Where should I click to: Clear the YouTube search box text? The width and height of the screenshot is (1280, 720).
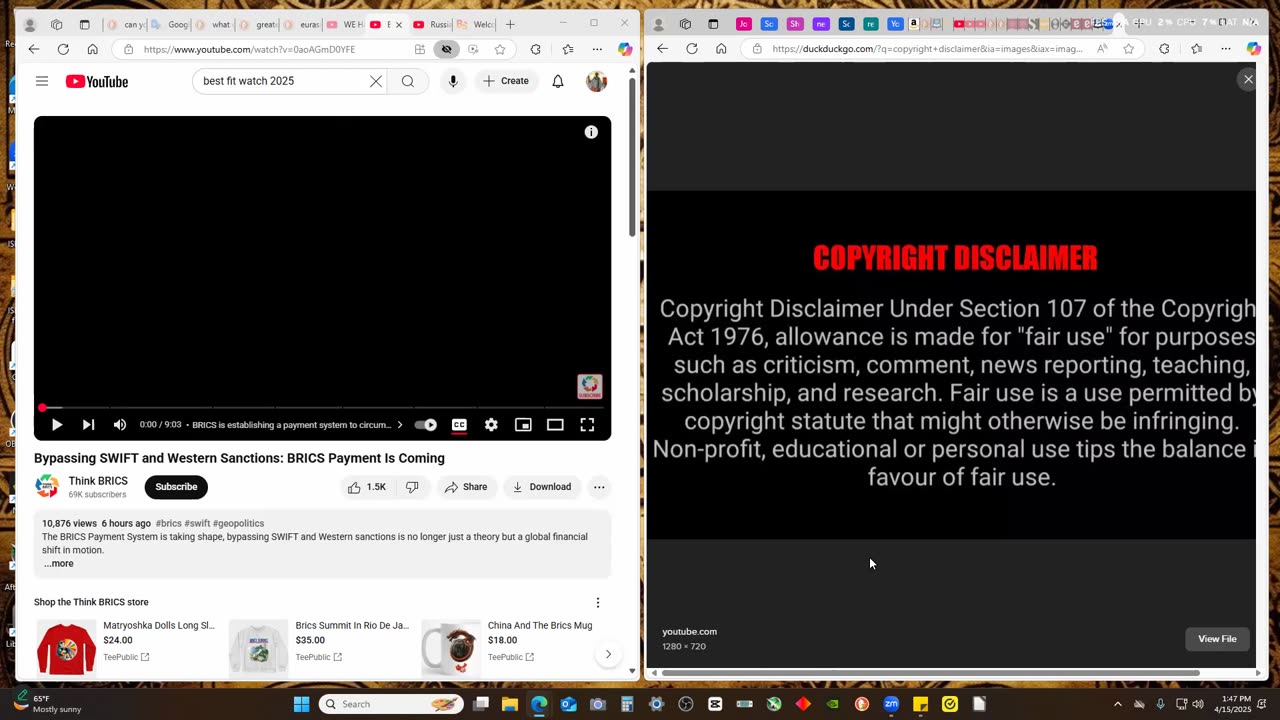pyautogui.click(x=376, y=81)
